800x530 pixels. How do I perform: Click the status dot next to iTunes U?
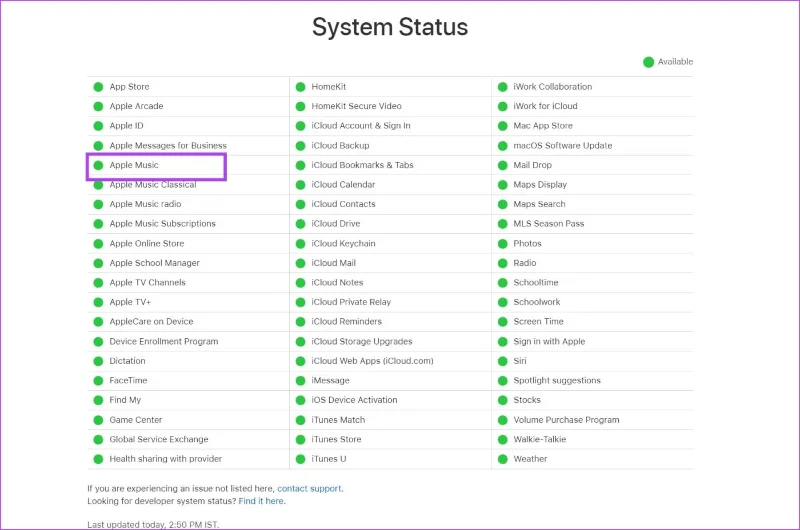click(x=301, y=459)
